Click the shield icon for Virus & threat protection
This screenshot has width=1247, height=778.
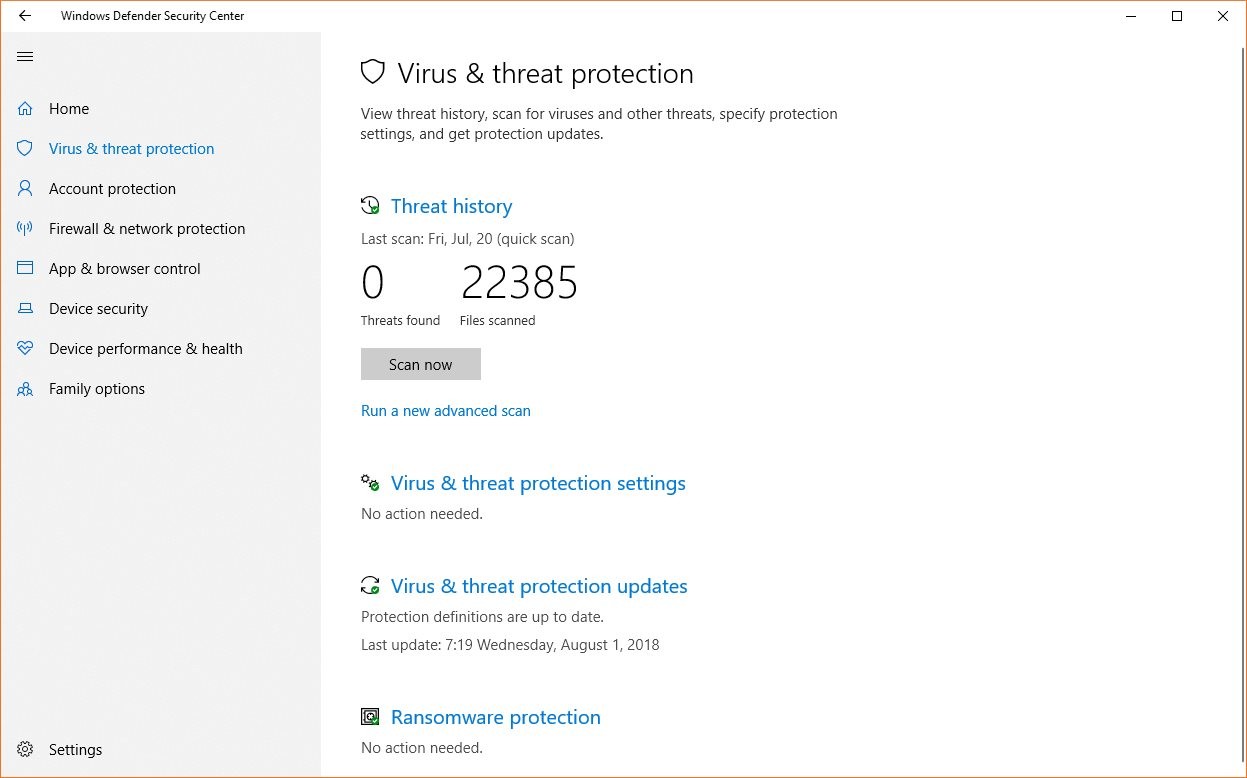click(x=25, y=149)
